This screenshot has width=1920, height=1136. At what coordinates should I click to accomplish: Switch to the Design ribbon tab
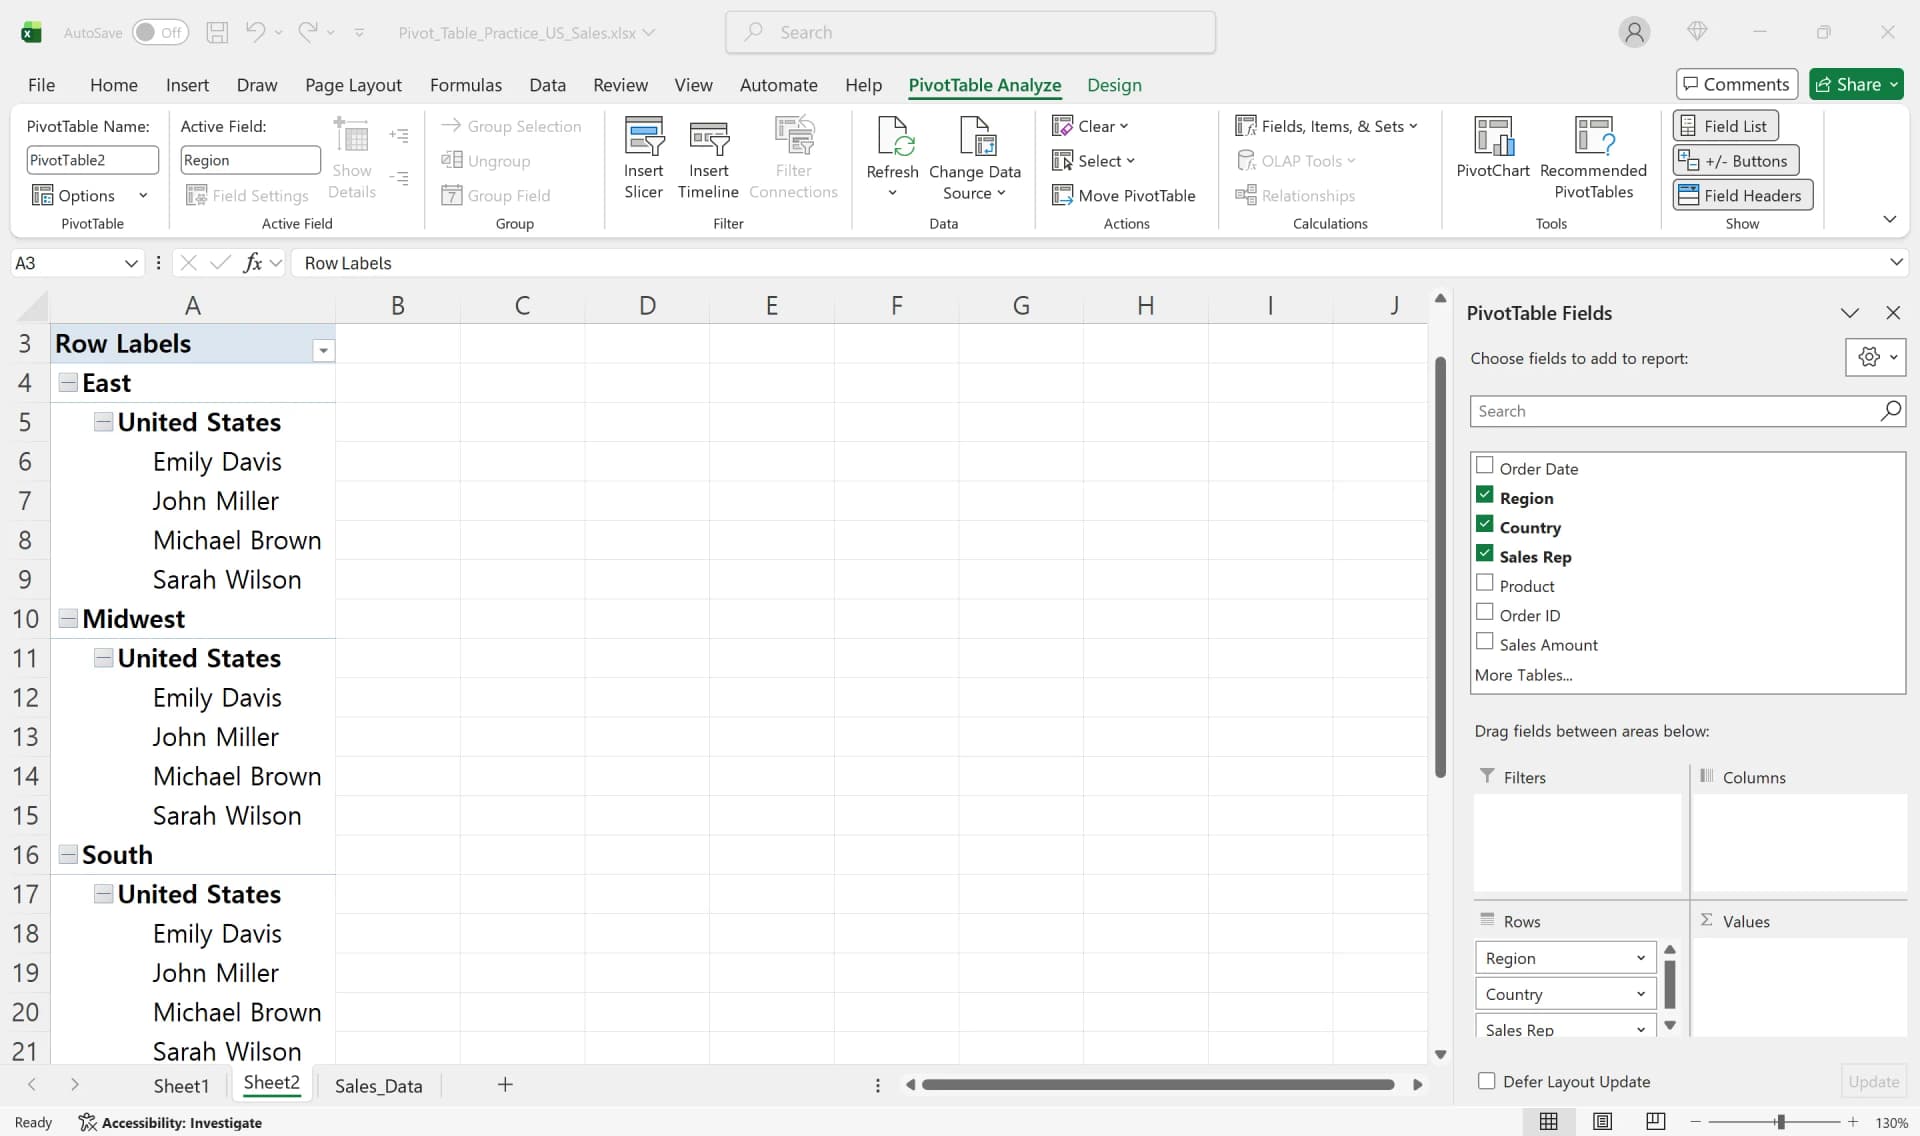[1115, 85]
